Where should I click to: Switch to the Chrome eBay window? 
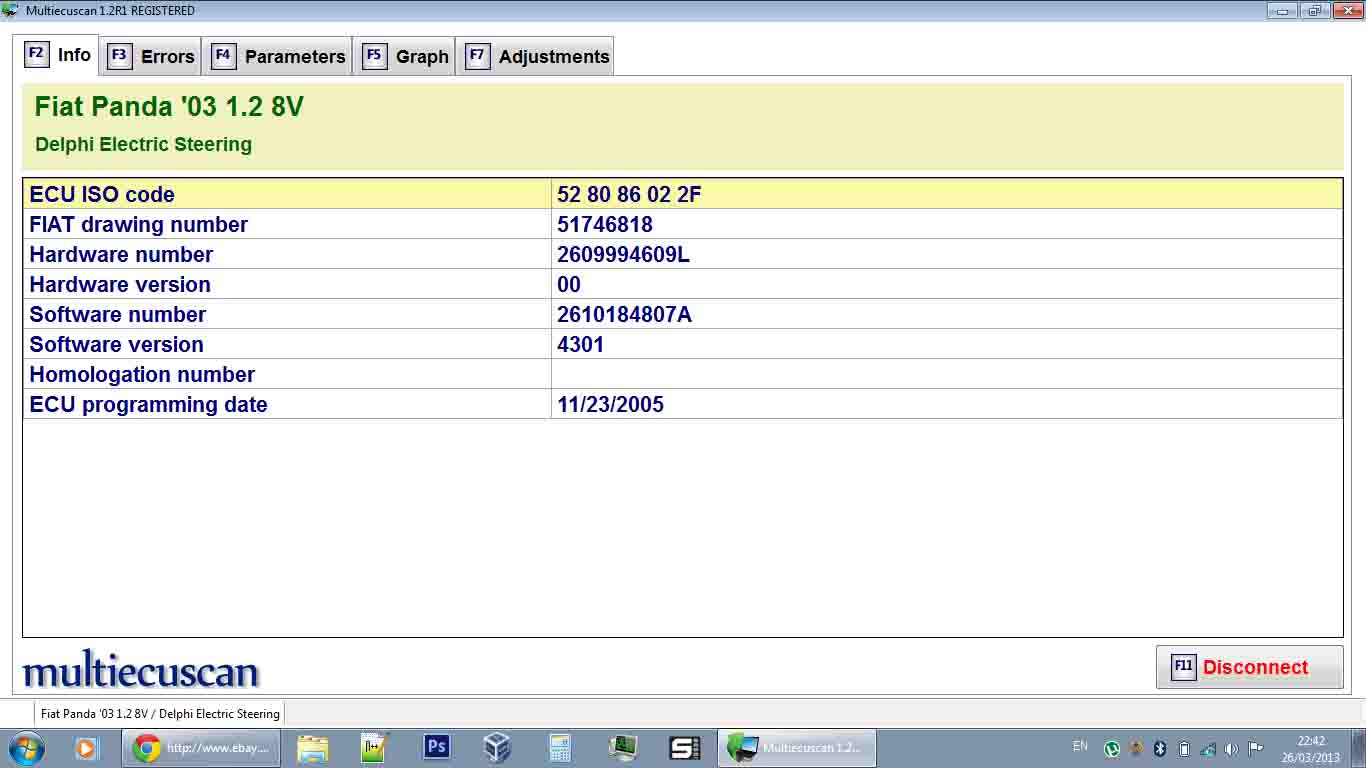click(201, 748)
